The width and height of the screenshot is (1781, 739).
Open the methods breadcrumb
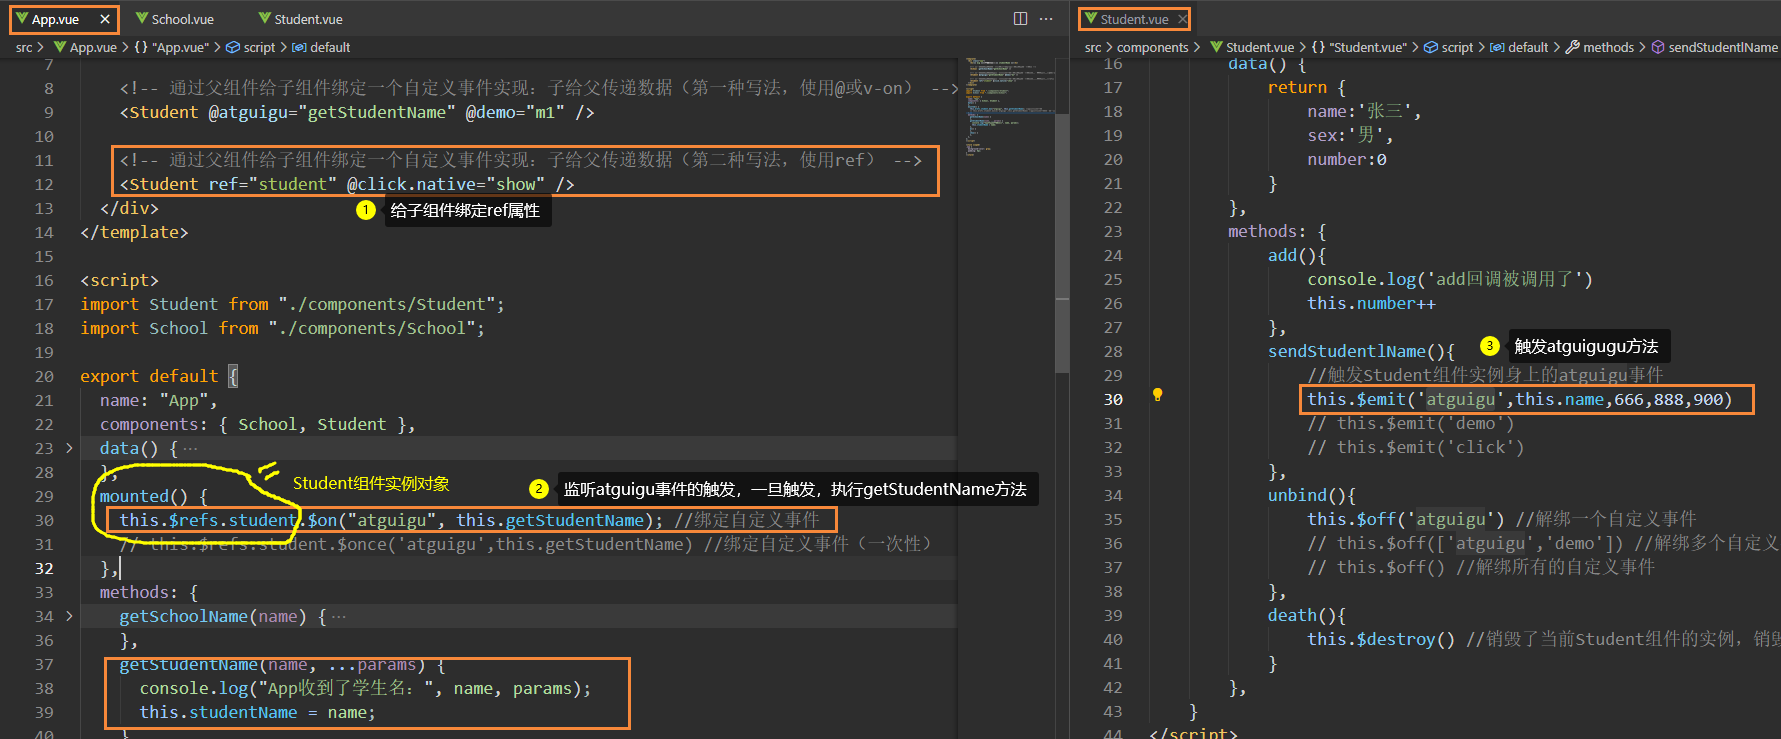coord(1600,47)
